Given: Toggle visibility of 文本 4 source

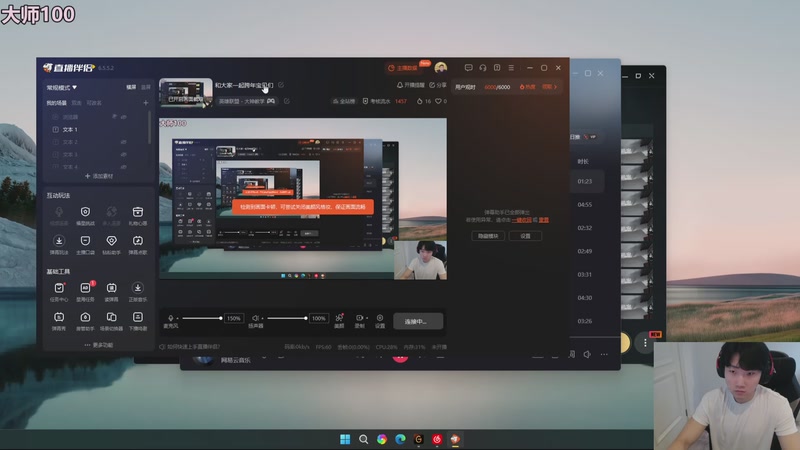Looking at the screenshot, I should coord(123,166).
